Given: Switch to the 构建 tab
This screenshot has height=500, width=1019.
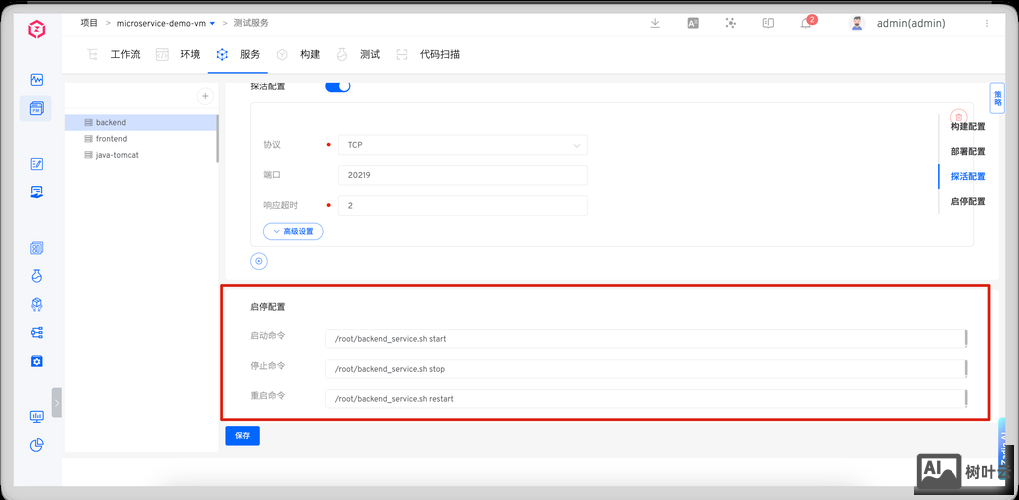Looking at the screenshot, I should [x=298, y=55].
